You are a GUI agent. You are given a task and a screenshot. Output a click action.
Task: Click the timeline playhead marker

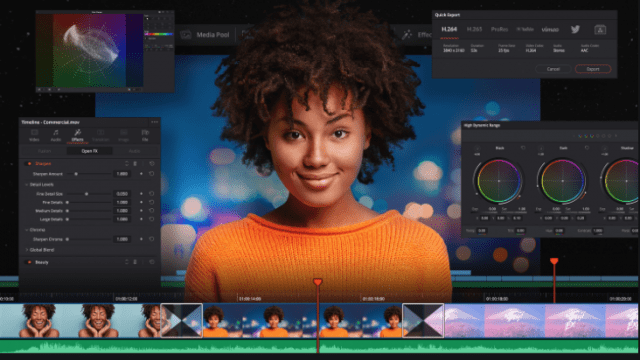pyautogui.click(x=318, y=282)
